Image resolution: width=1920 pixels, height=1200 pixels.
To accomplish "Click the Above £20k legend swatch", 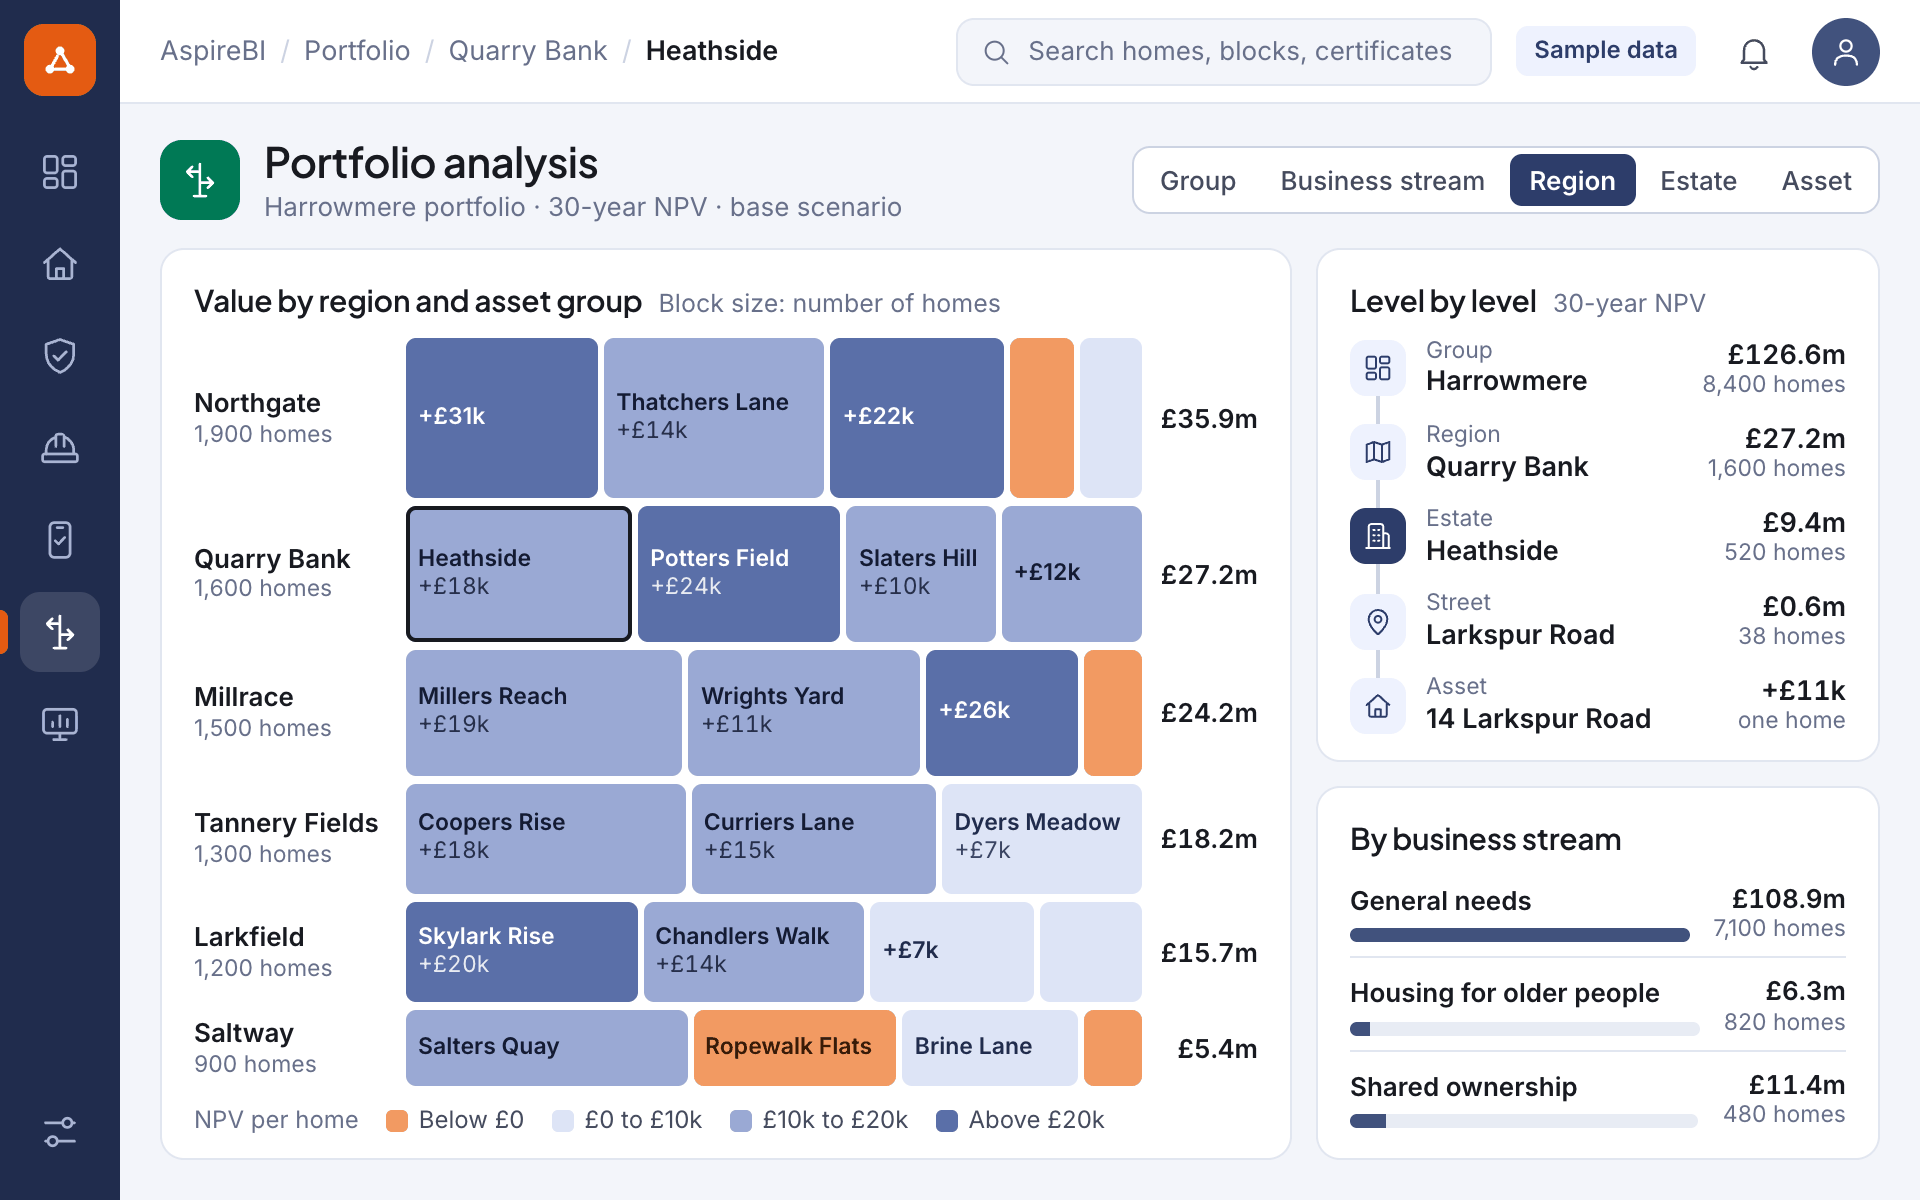I will point(946,1121).
